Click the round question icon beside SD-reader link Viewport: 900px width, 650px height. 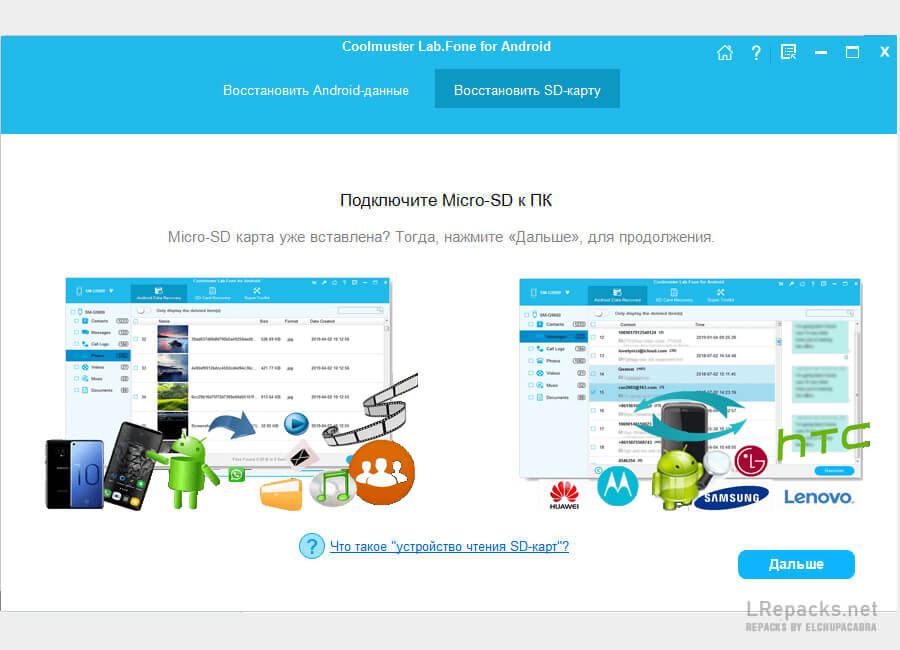pyautogui.click(x=312, y=546)
